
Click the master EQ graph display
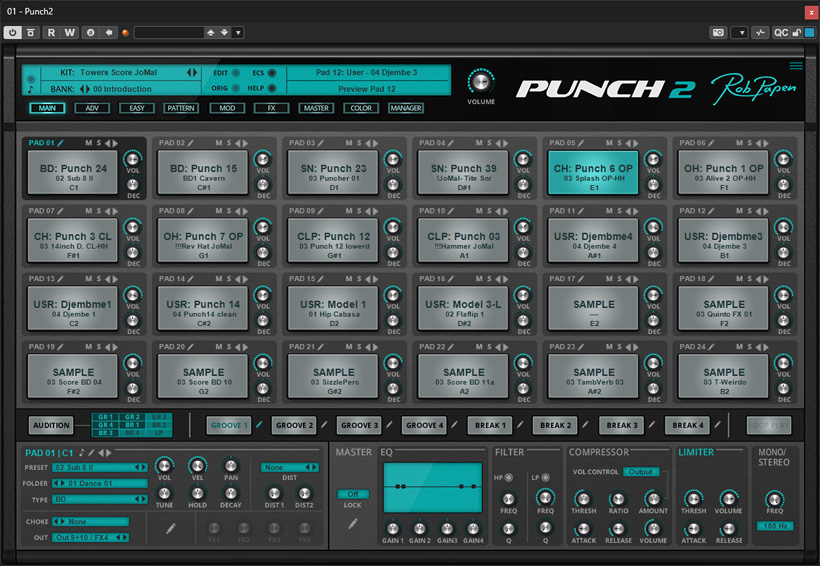click(432, 488)
